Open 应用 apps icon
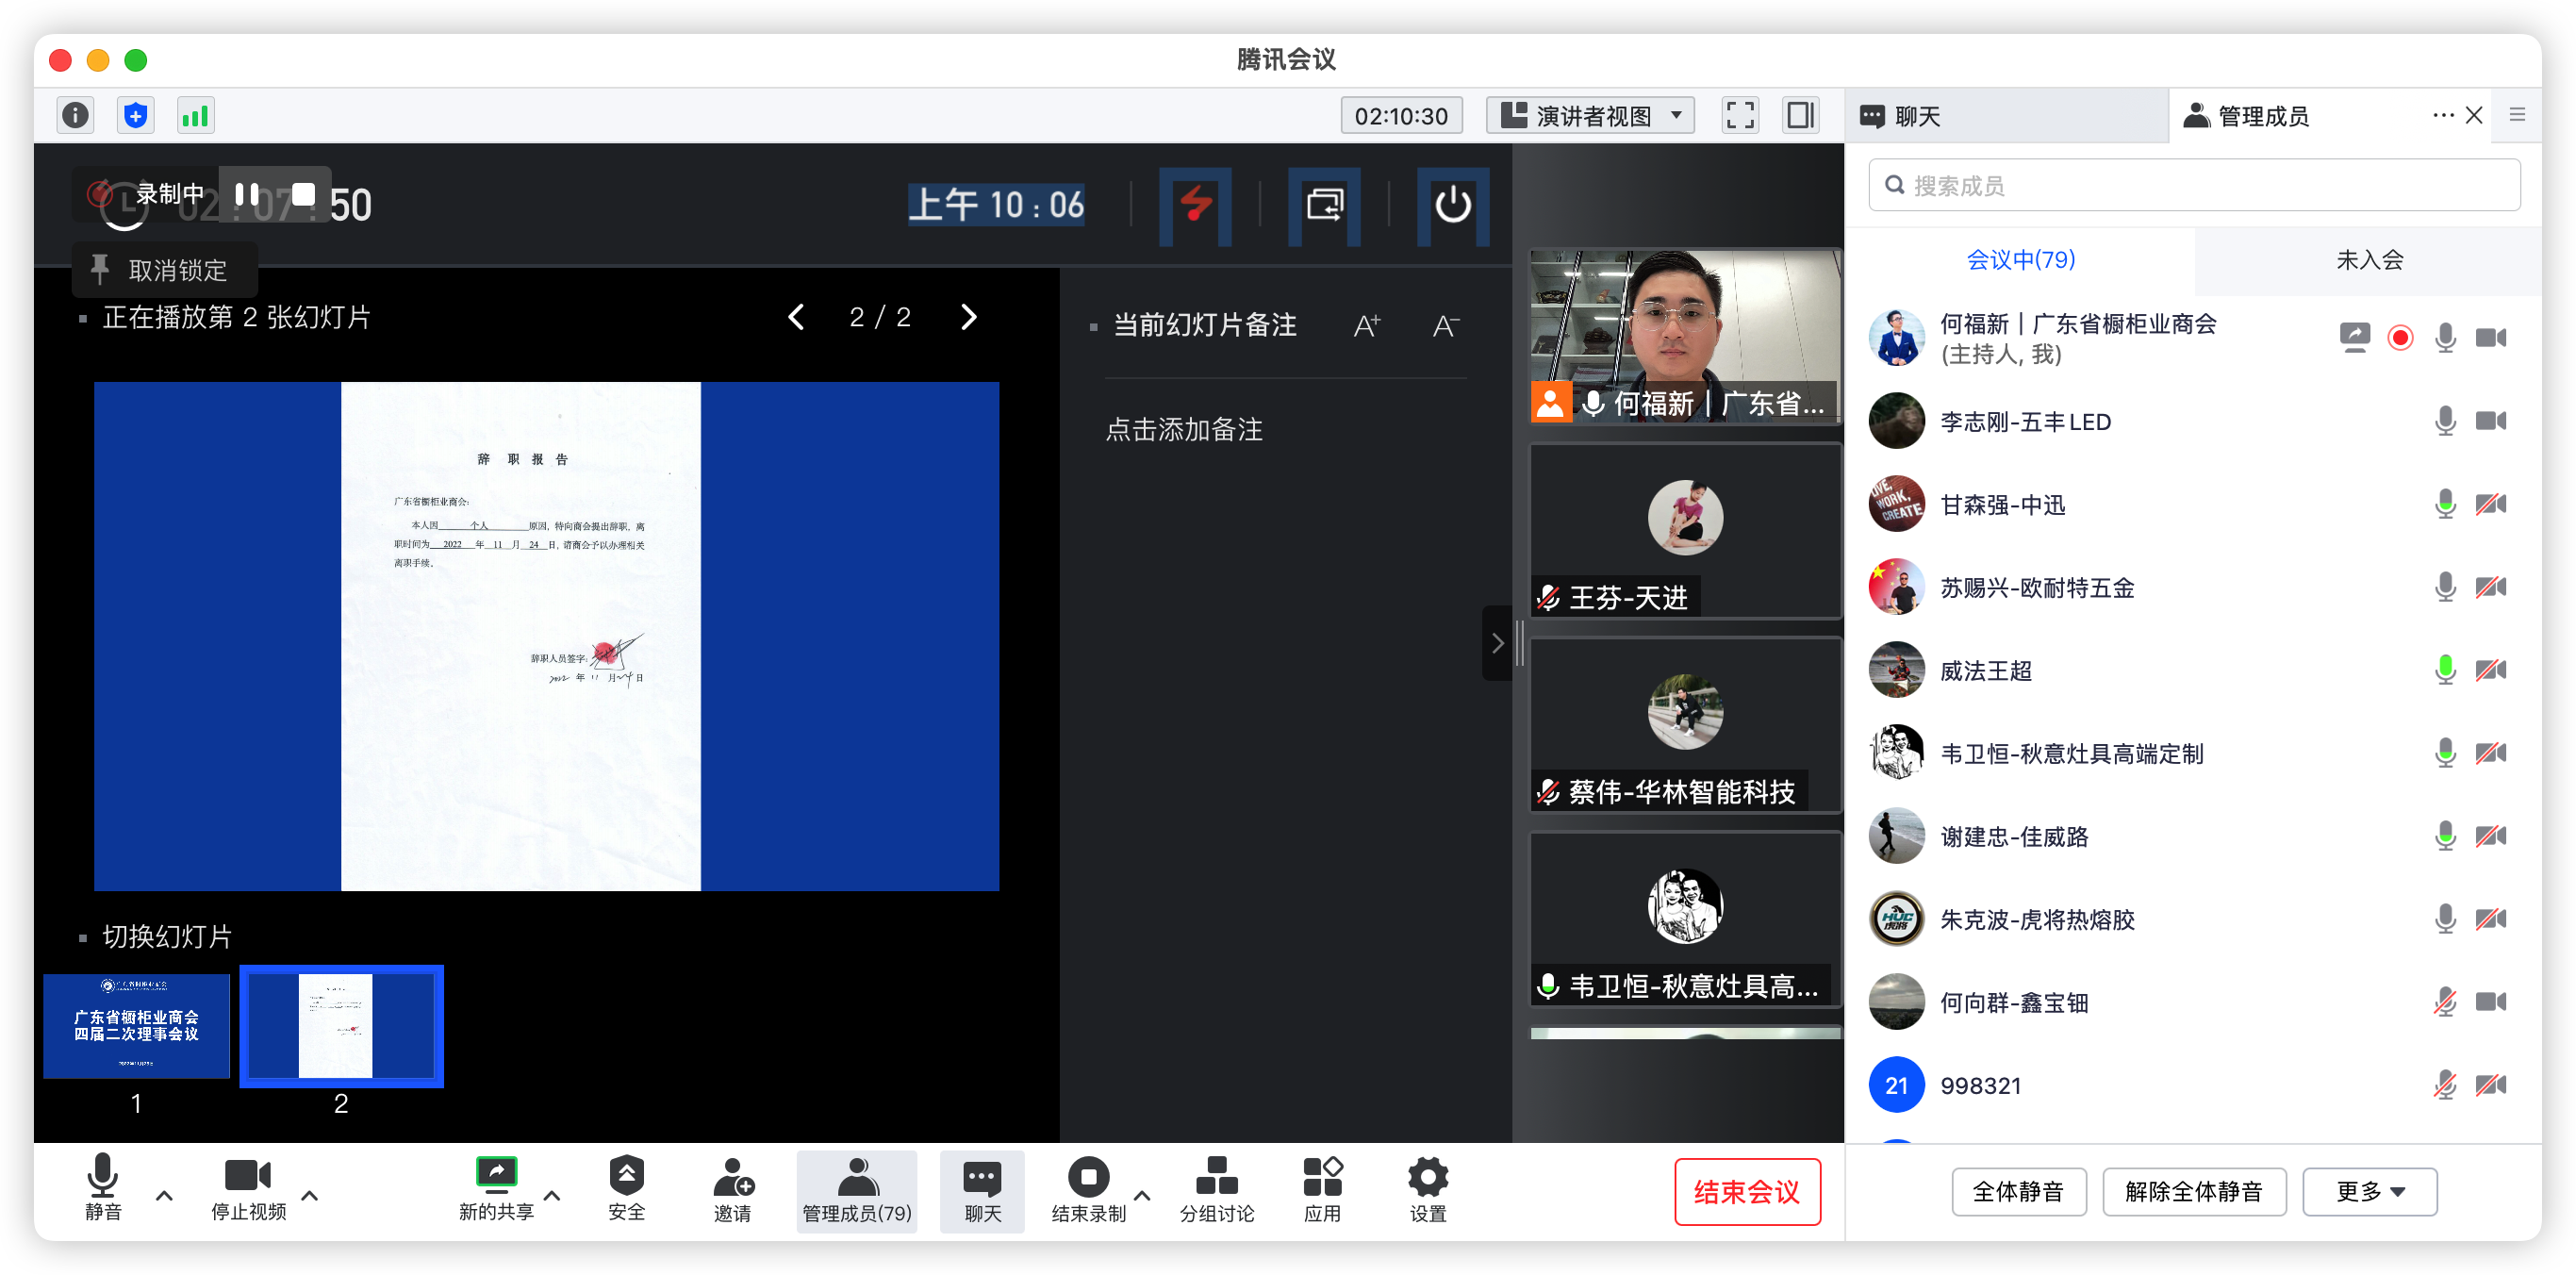 [1322, 1189]
